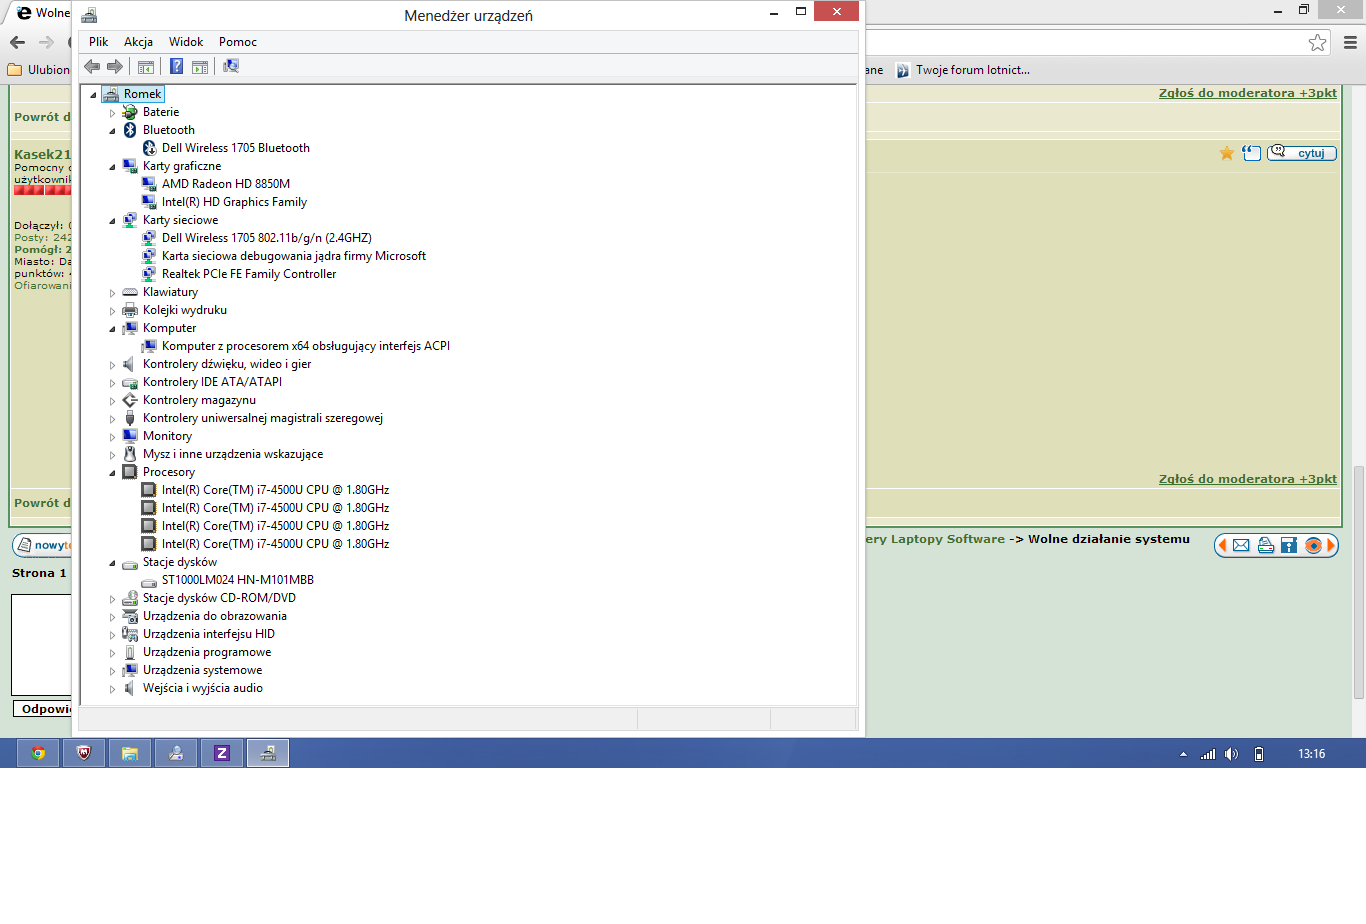Click the USB icon for Kontrolery uniwersalnej magistrali szeregowej
The height and width of the screenshot is (924, 1366).
130,418
